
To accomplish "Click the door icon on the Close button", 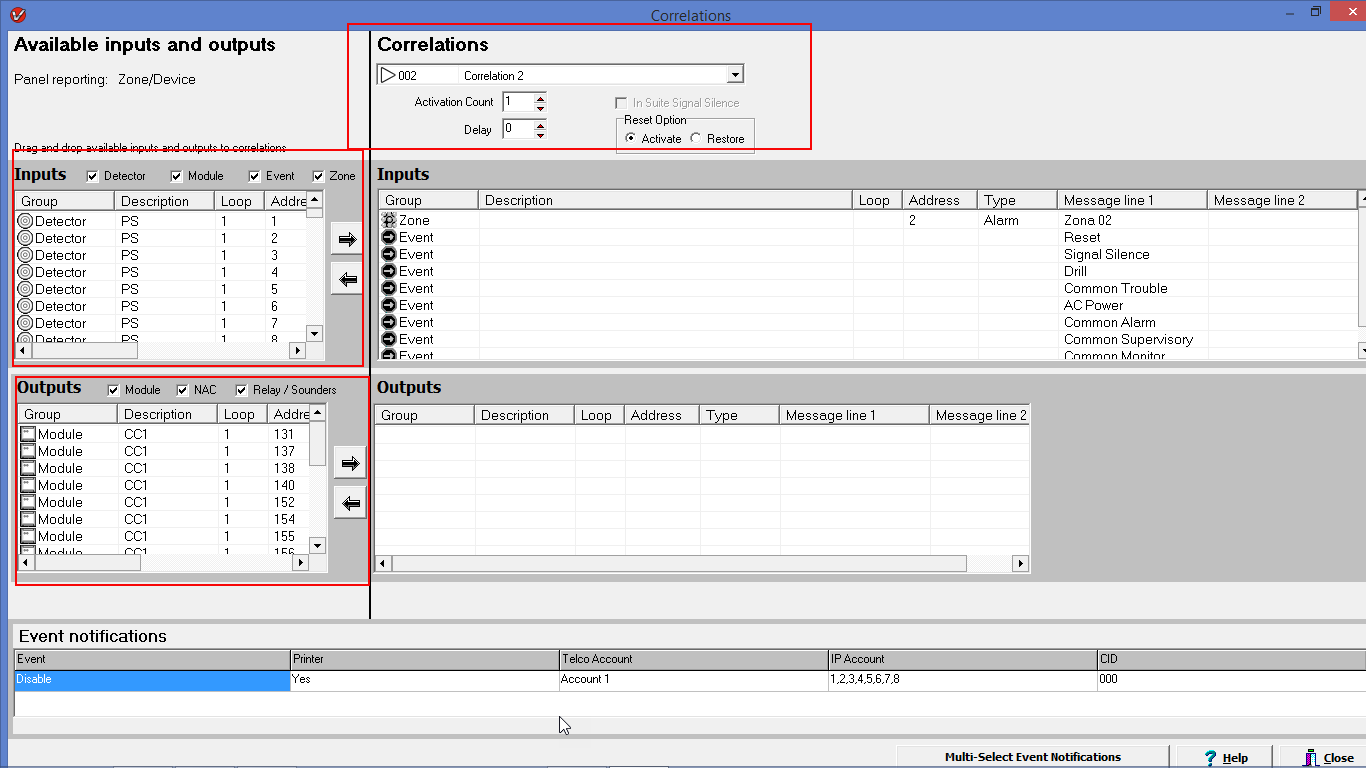I will click(1312, 757).
